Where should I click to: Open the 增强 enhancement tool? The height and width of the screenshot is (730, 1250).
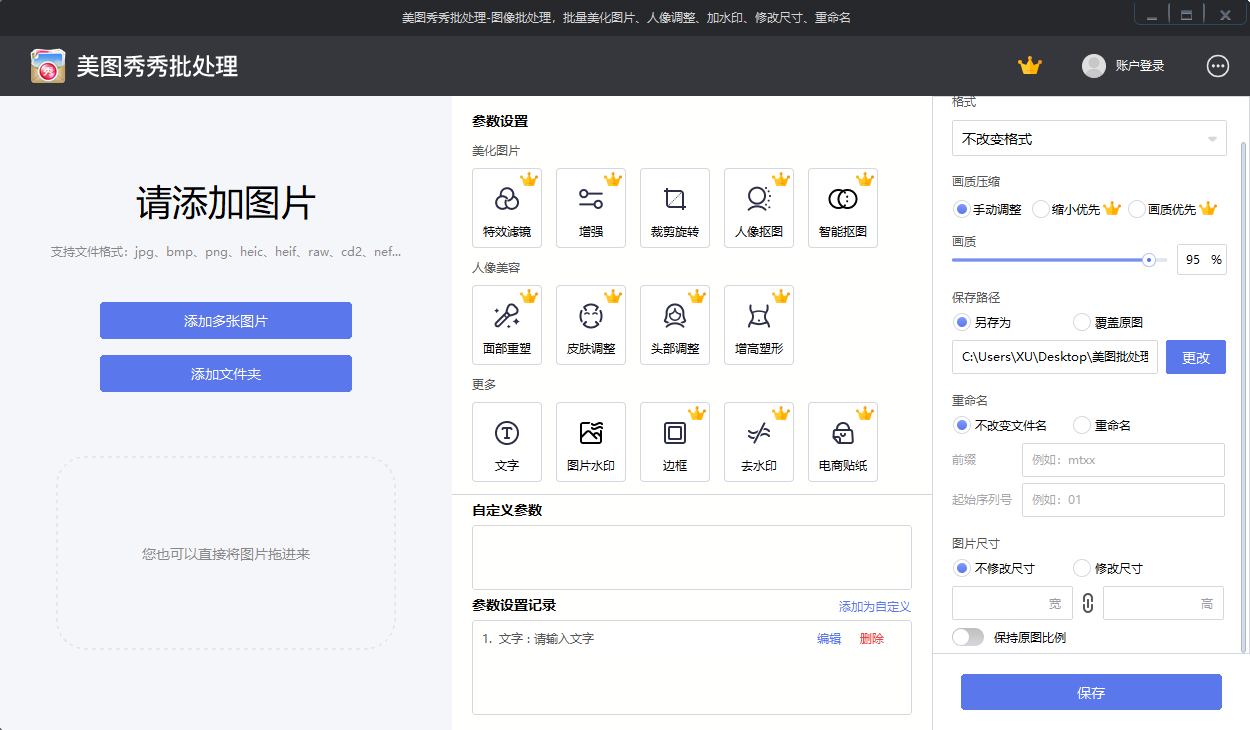click(591, 207)
